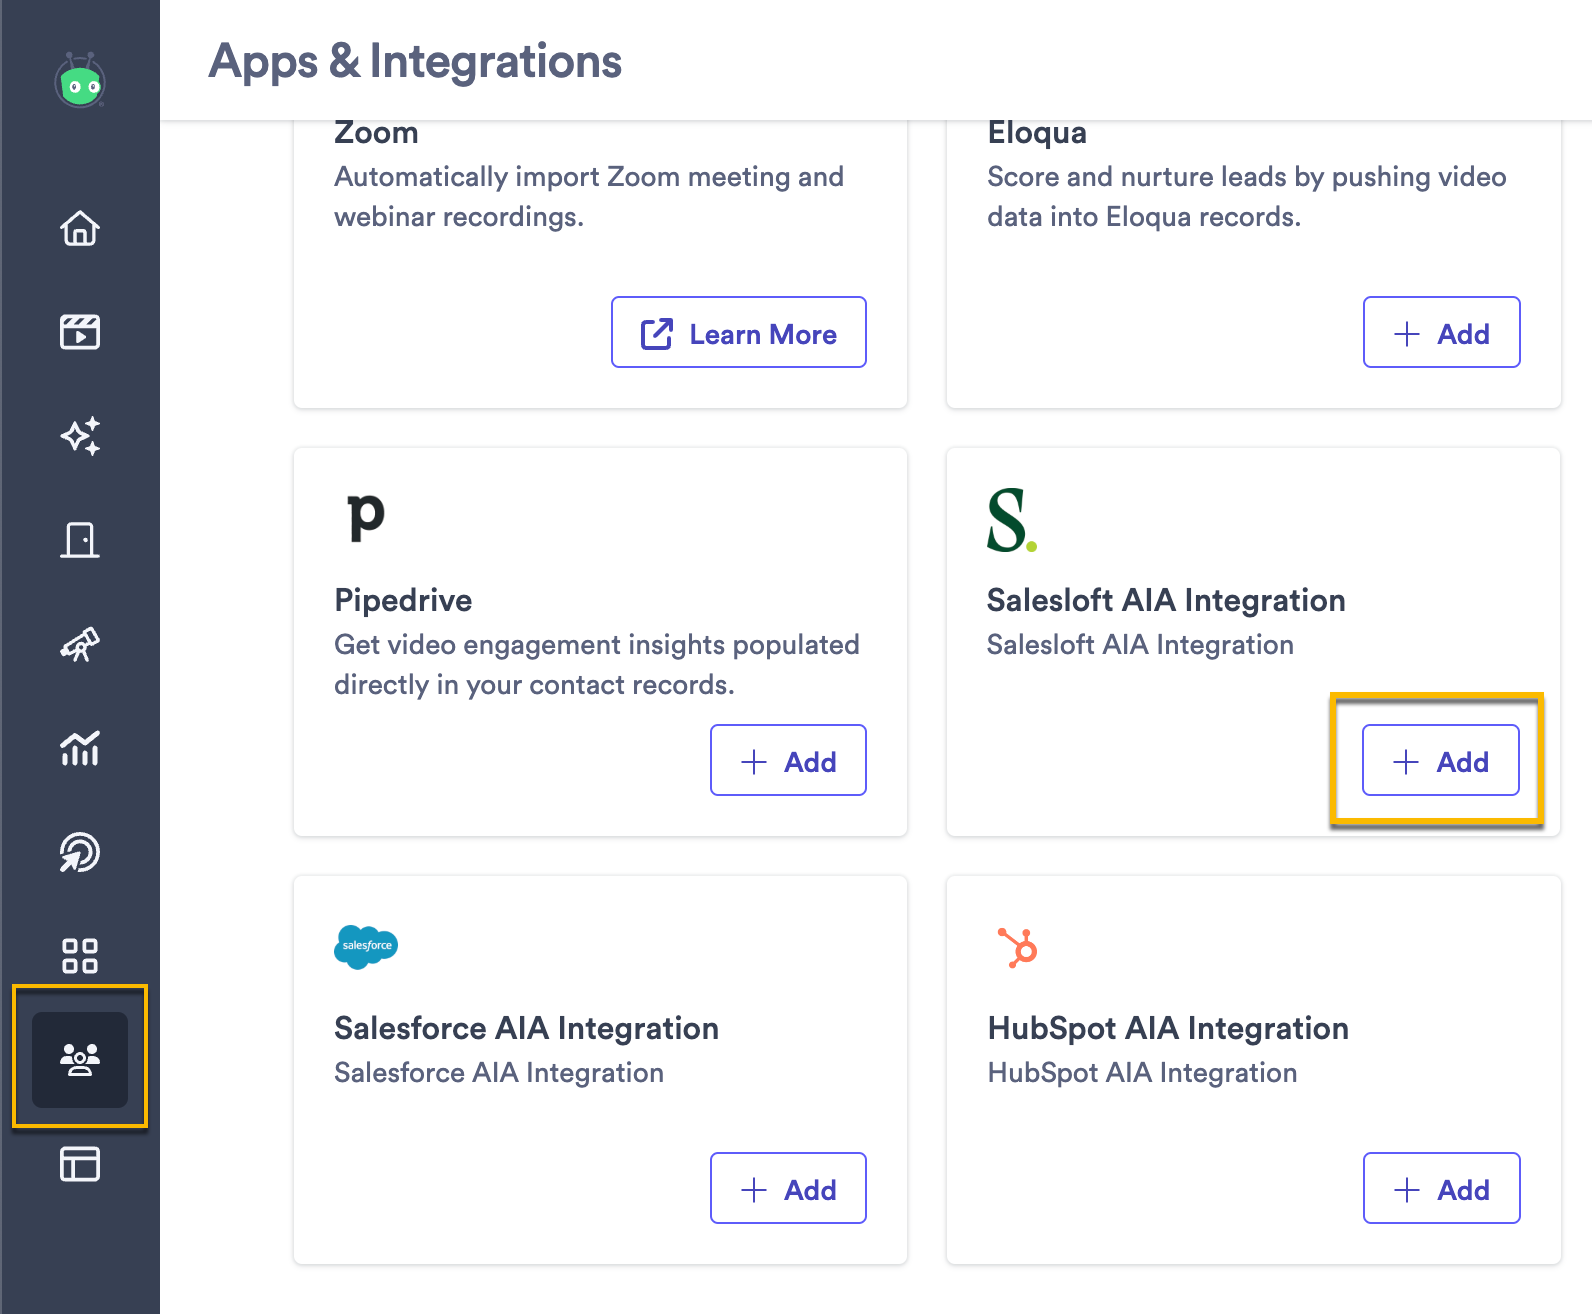
Task: Add the Pipedrive integration
Action: (x=788, y=760)
